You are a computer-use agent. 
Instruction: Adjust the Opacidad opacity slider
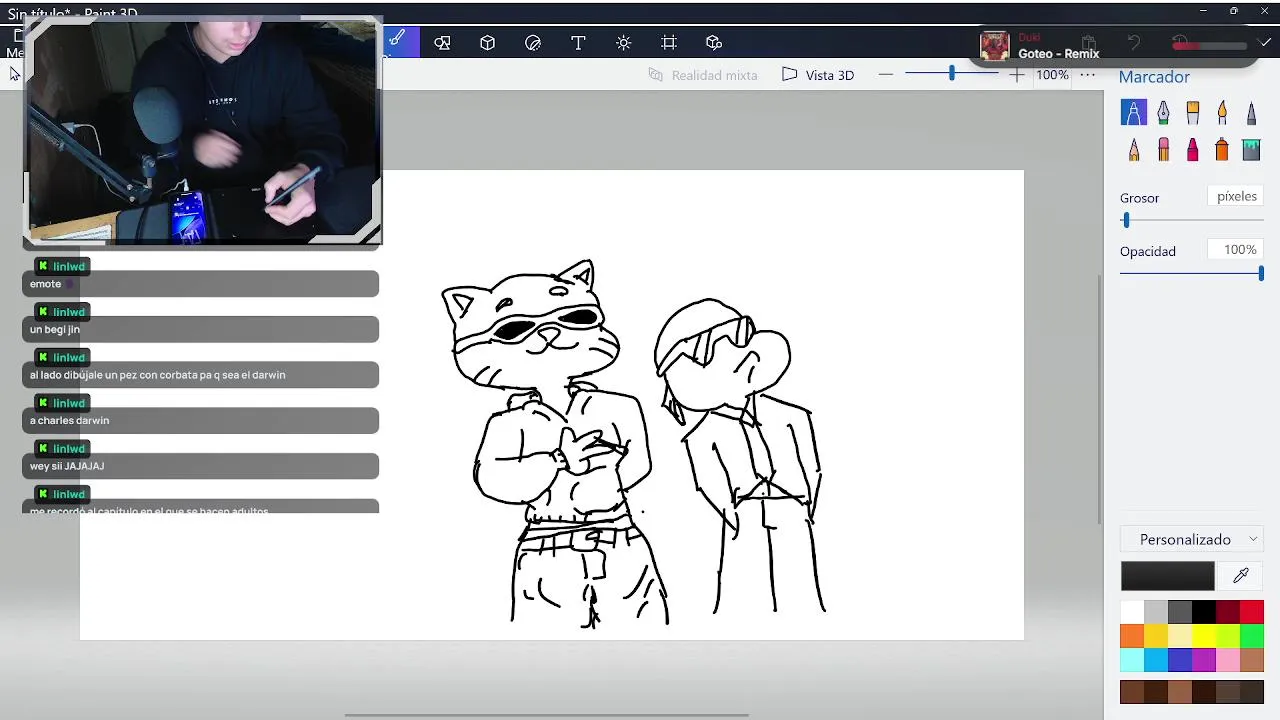(x=1192, y=273)
